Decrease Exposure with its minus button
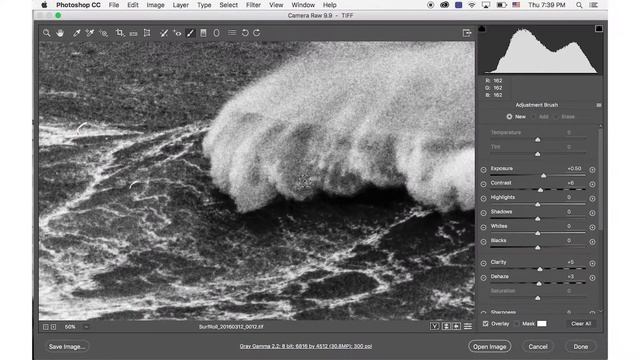The height and width of the screenshot is (360, 640). [483, 169]
